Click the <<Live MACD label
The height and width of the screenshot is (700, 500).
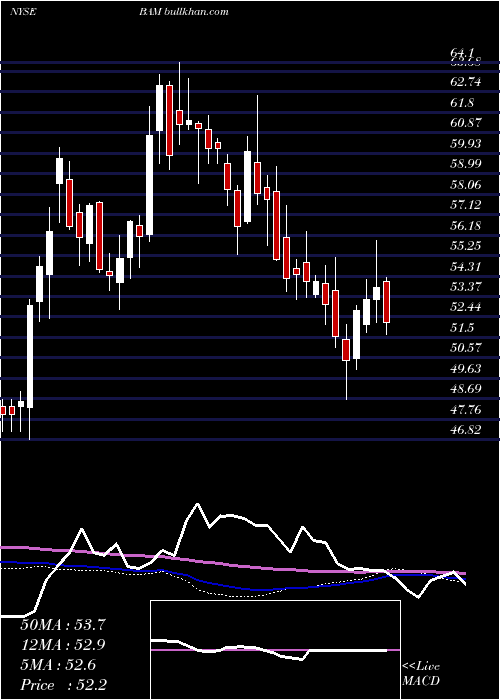click(421, 674)
